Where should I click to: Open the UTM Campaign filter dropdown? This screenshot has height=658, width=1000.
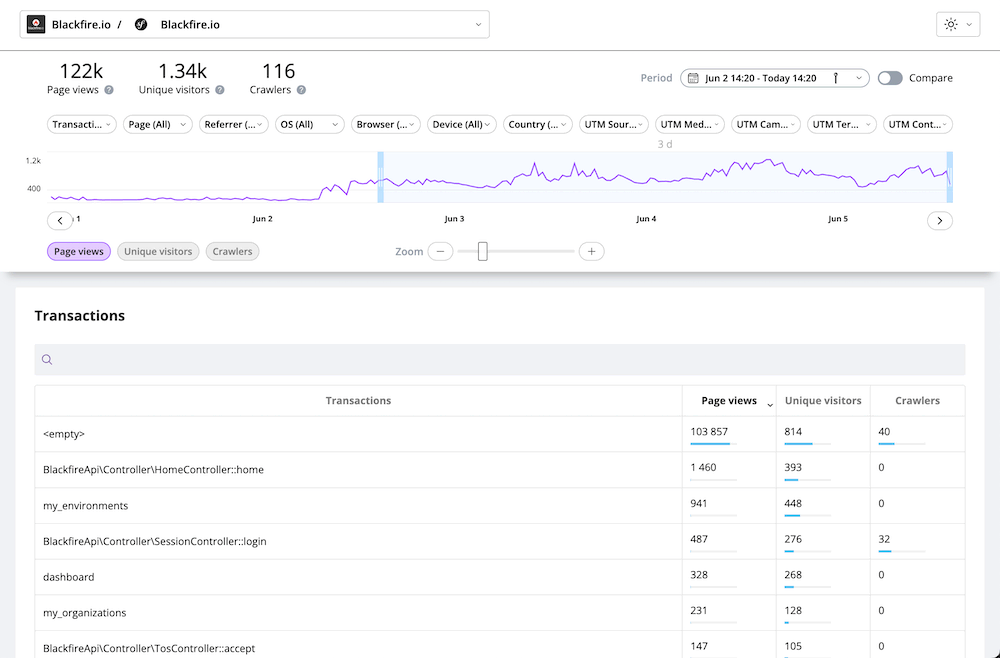click(x=765, y=124)
